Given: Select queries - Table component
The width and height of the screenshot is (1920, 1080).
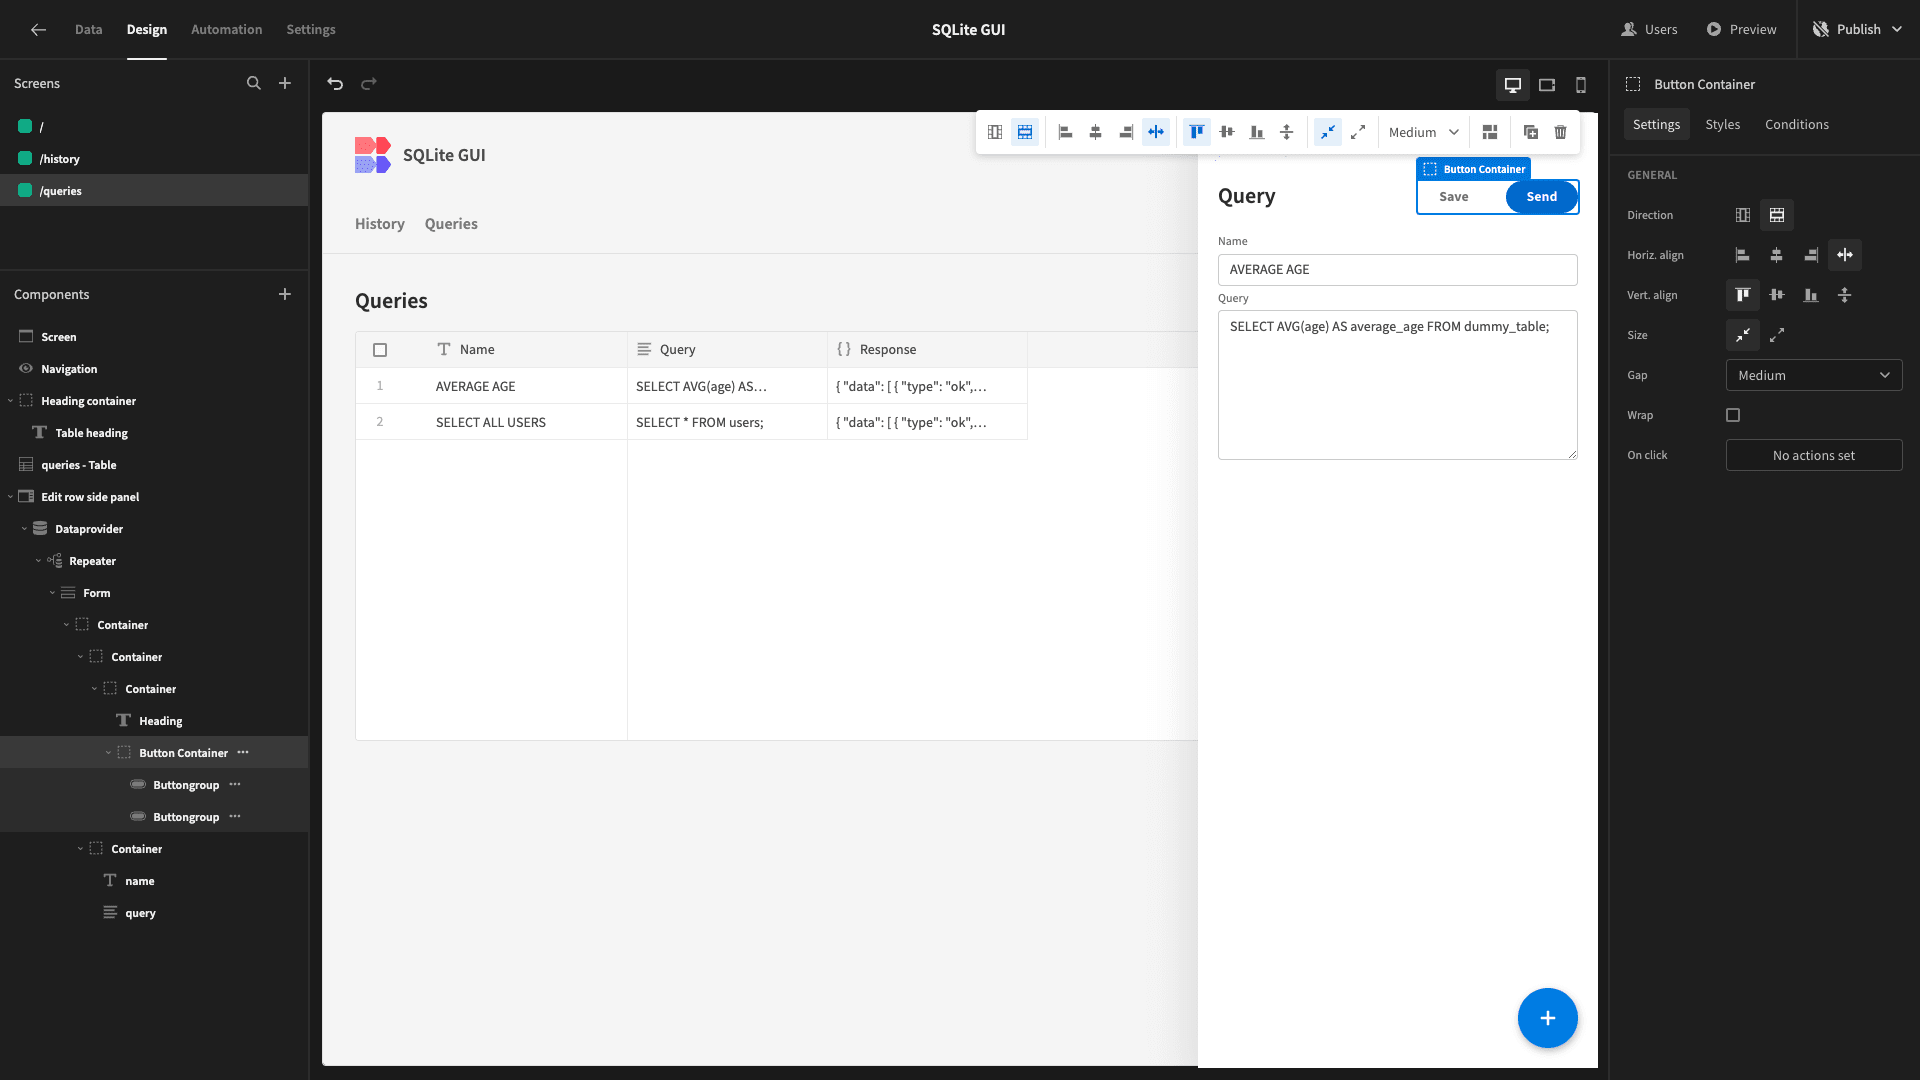Looking at the screenshot, I should (154, 465).
